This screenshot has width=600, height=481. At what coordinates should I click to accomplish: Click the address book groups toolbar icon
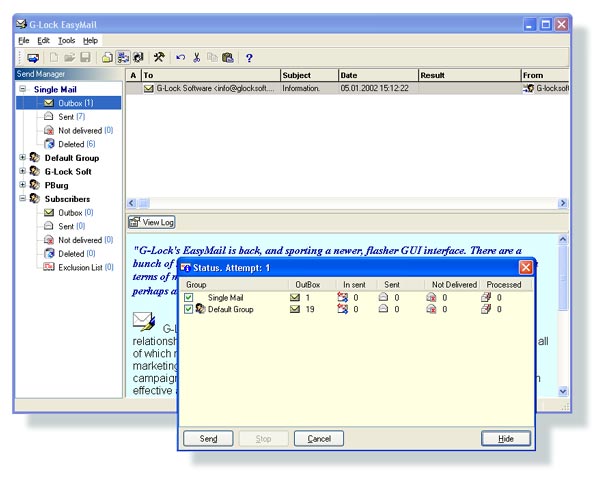(x=138, y=58)
